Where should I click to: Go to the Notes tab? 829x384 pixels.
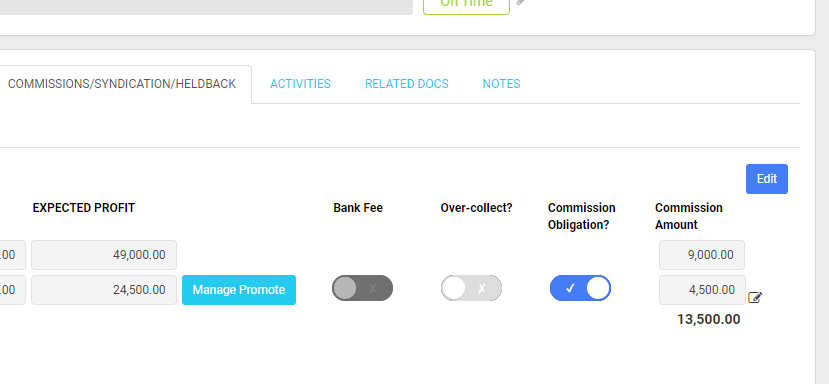(501, 84)
